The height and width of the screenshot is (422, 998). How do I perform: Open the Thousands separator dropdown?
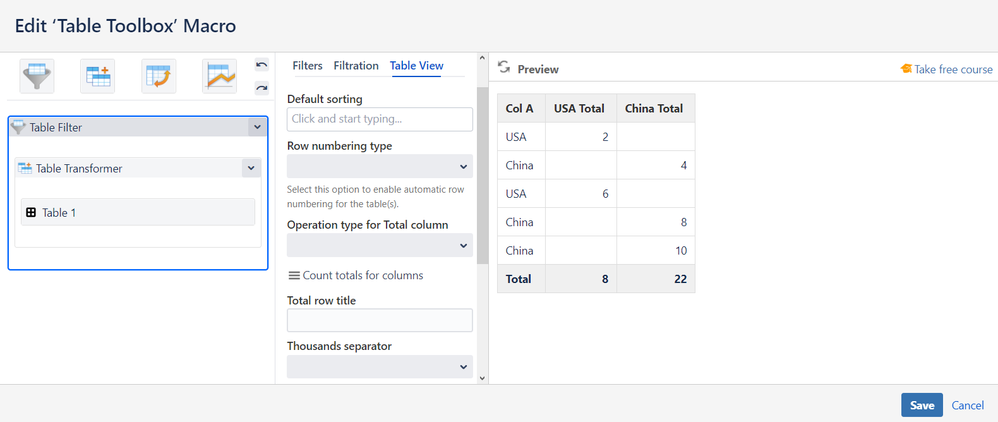click(380, 367)
